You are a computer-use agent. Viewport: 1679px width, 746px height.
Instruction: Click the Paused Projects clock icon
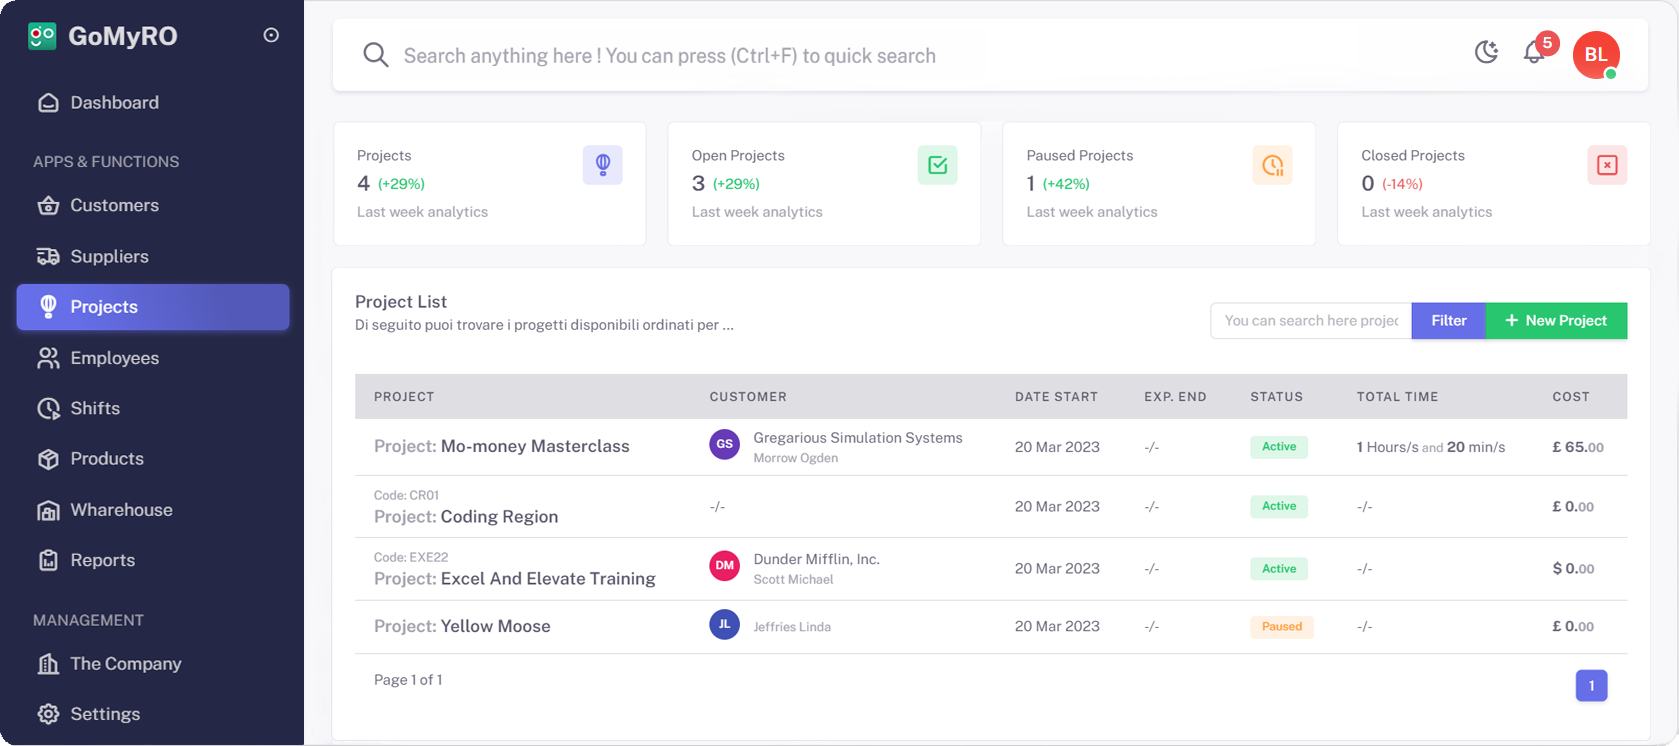(1272, 165)
